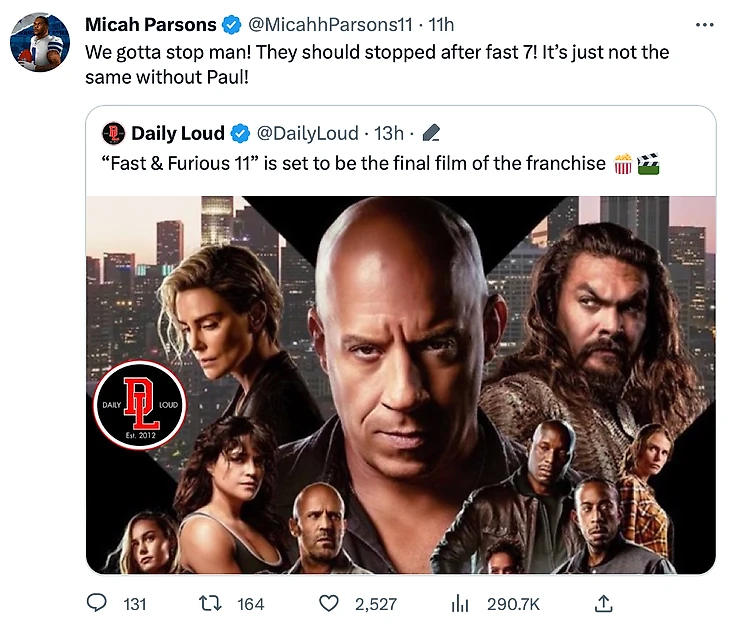Click Daily Loud's blue verified badge
730x628 pixels.
[241, 133]
